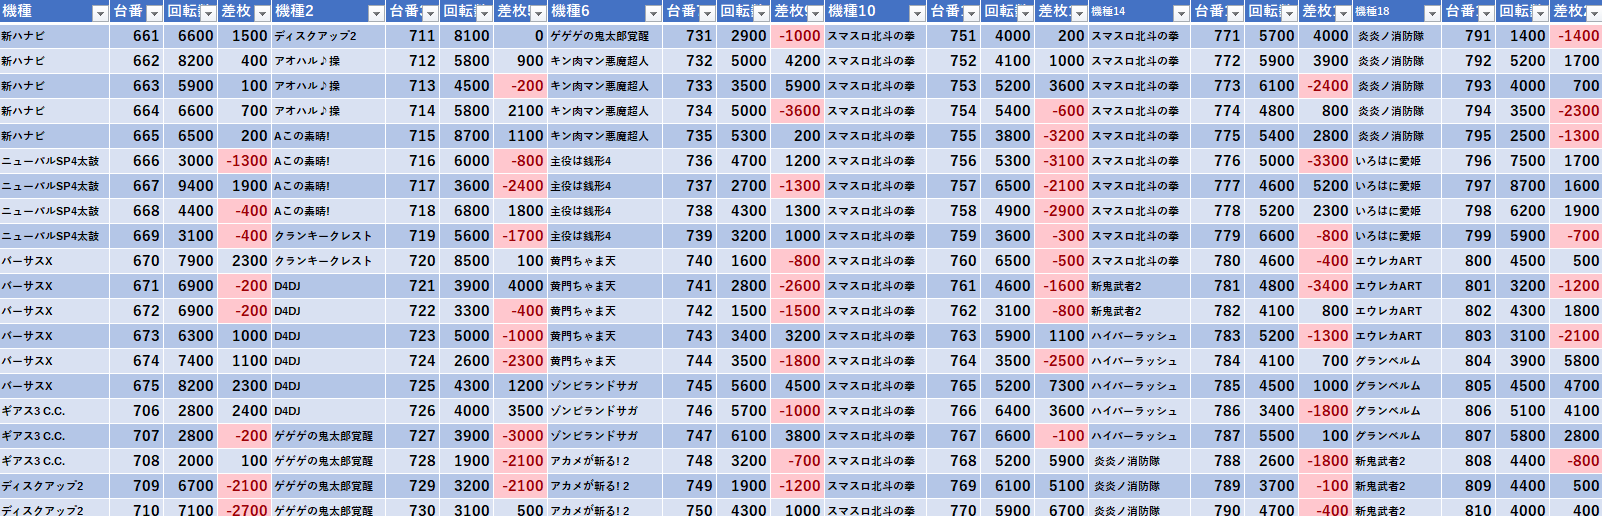Select the 7500 rotation cell
Screen dimensions: 1602x516
(x=1523, y=161)
